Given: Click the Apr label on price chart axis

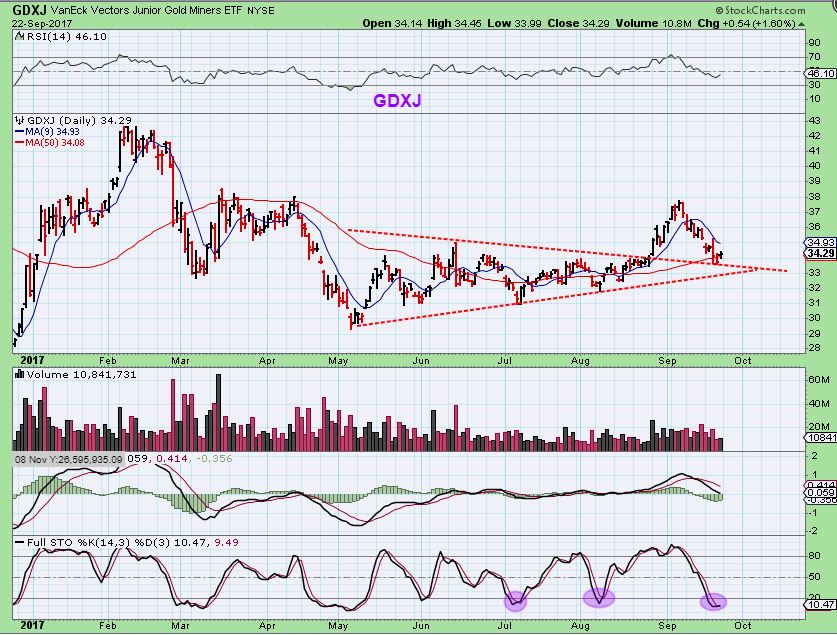Looking at the screenshot, I should [x=267, y=361].
